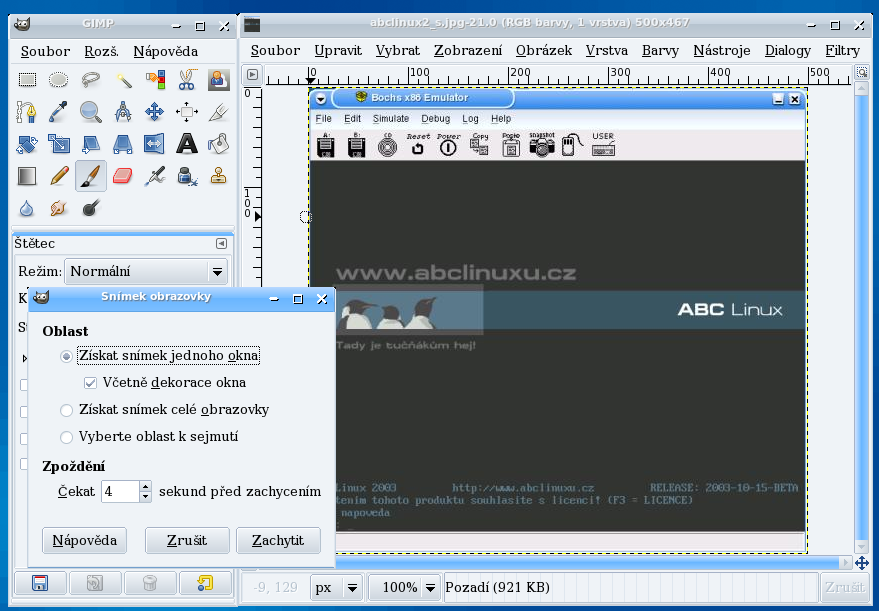Select the Pencil tool
Viewport: 879px width, 611px height.
click(x=58, y=176)
